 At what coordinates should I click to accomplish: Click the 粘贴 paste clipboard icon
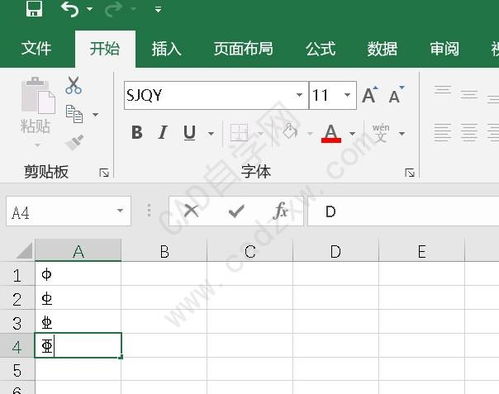(38, 96)
